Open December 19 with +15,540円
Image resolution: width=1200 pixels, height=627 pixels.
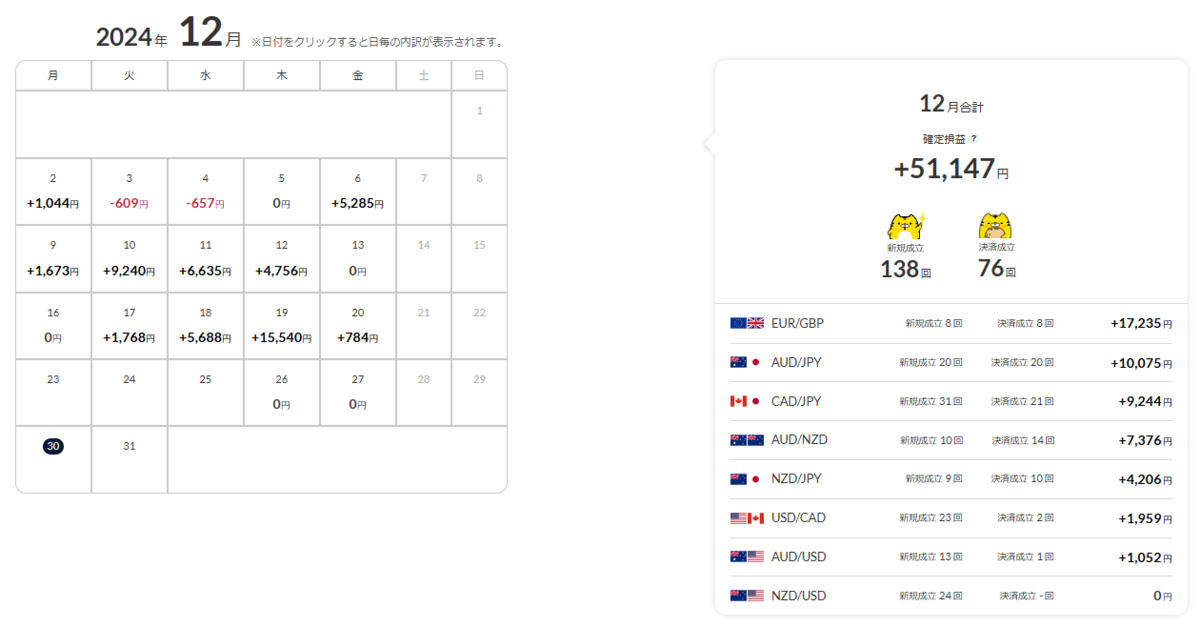[282, 325]
